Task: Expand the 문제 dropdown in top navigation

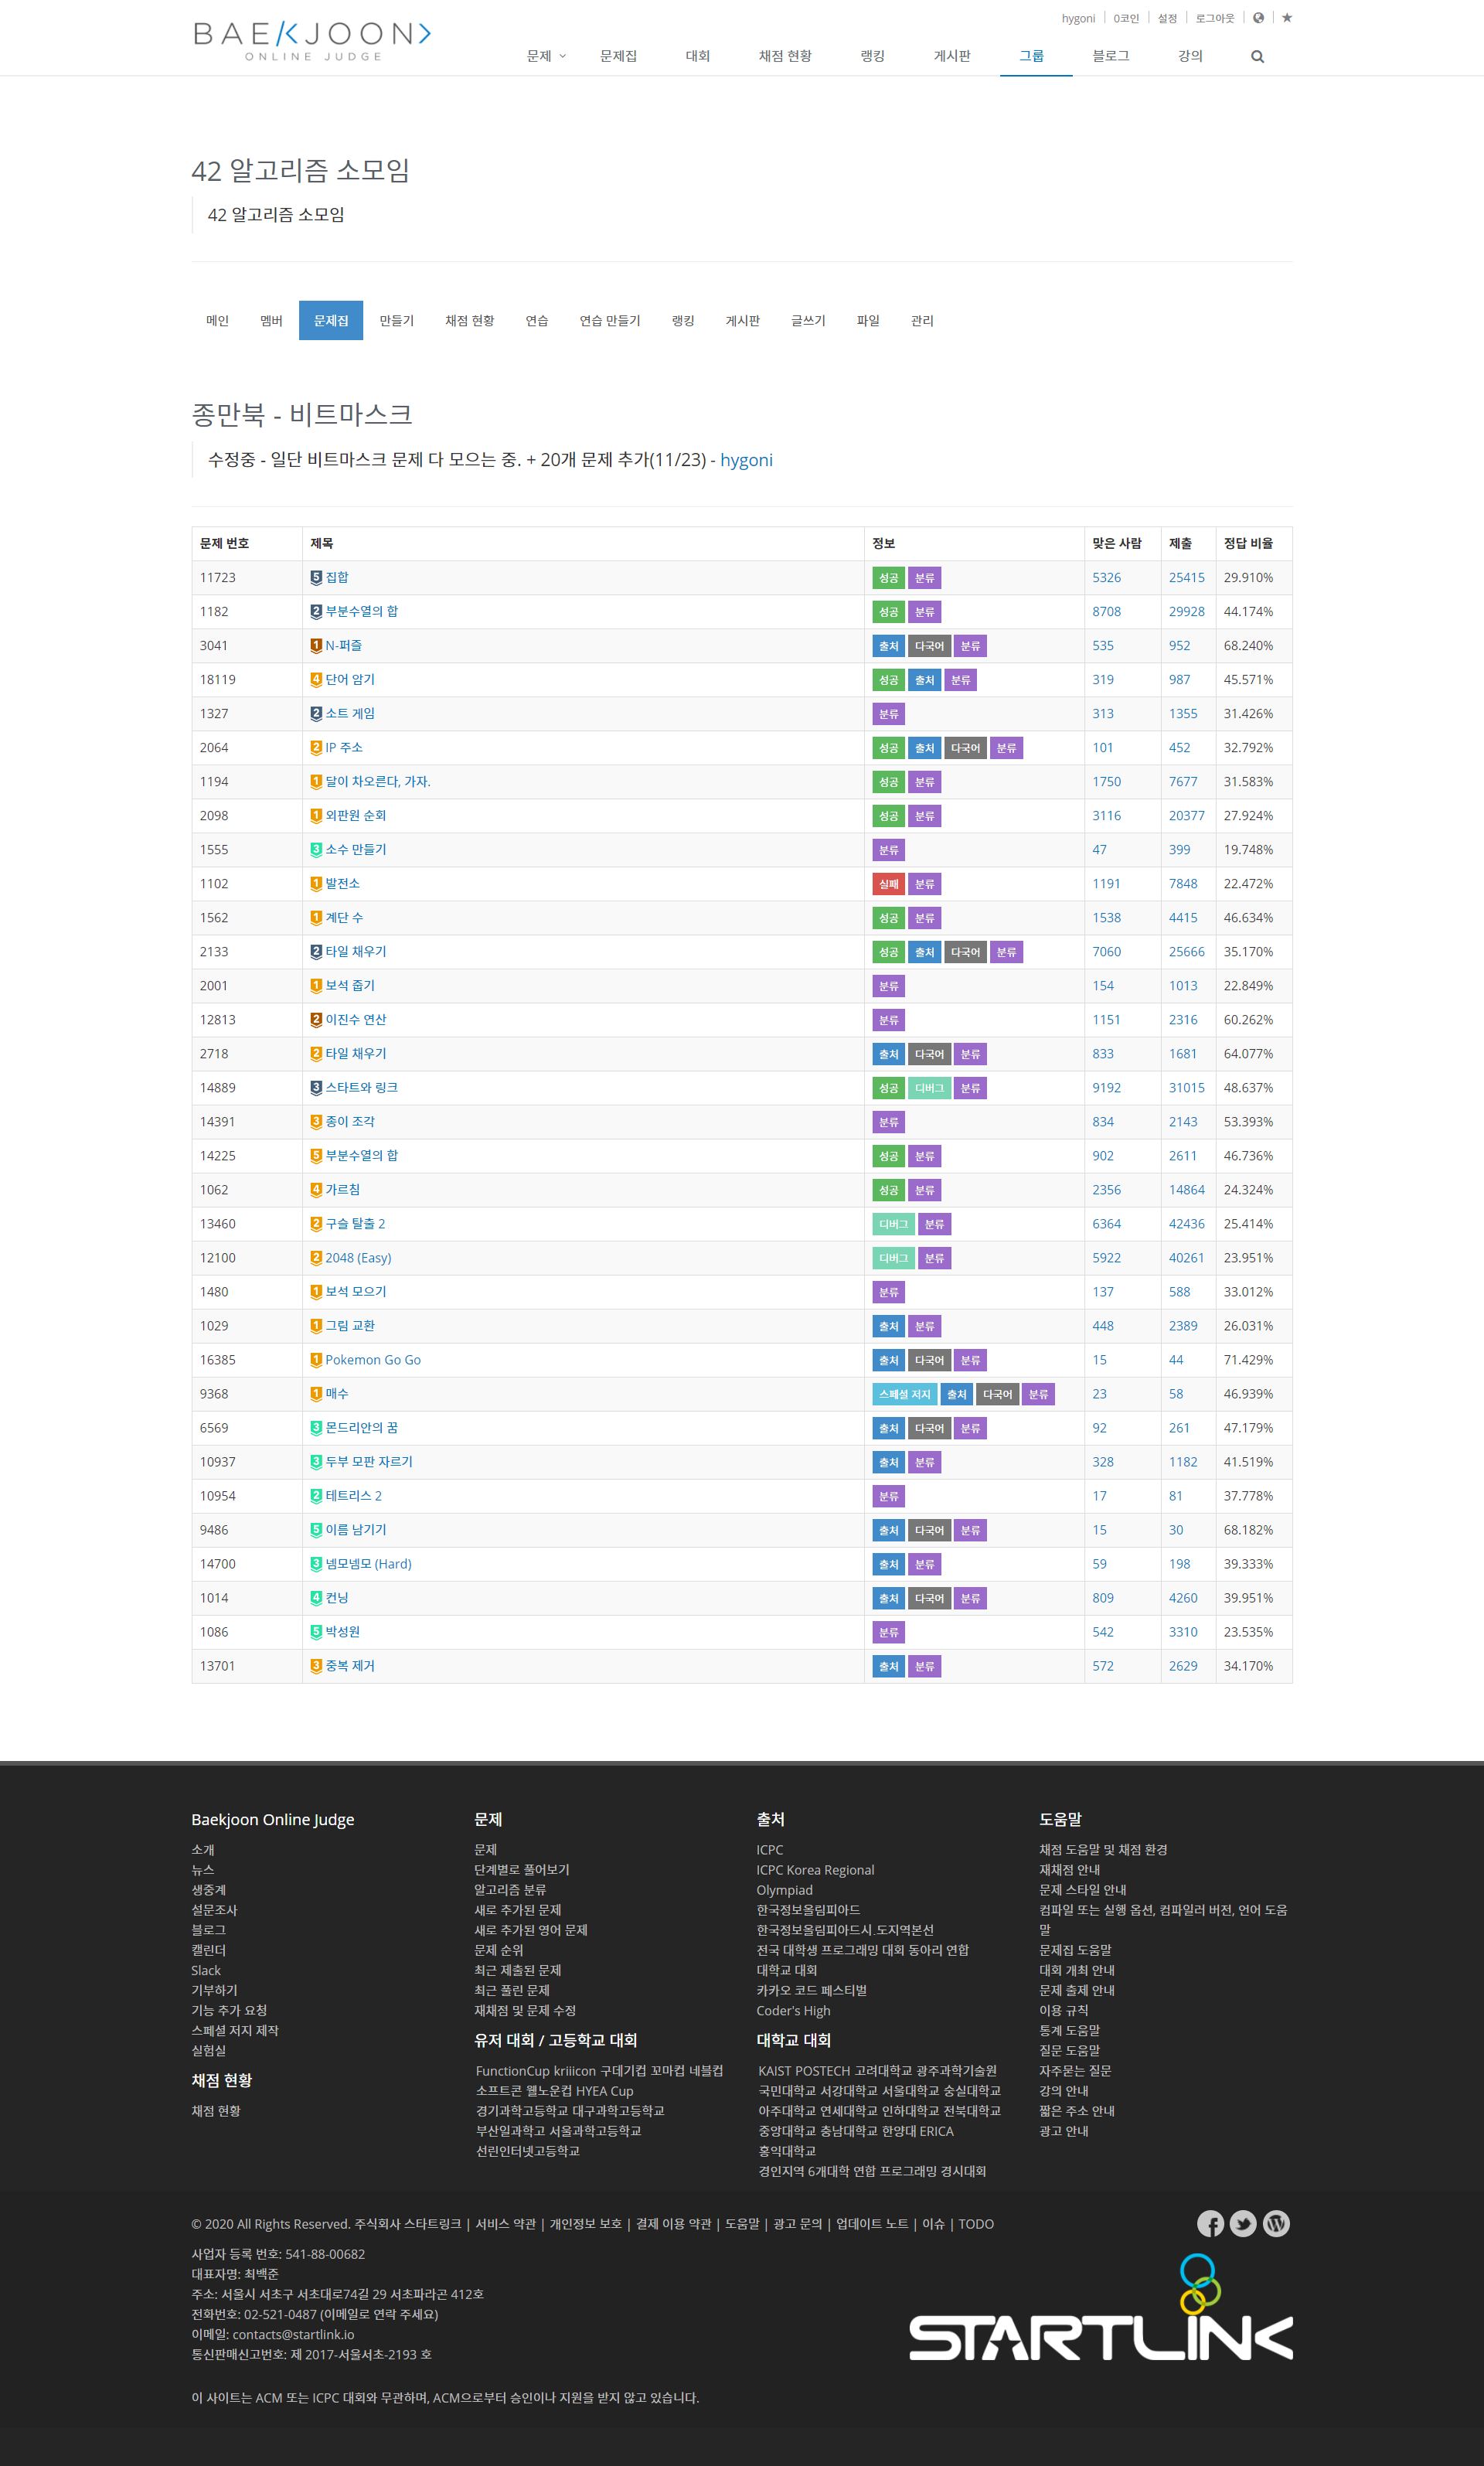Action: pos(546,57)
